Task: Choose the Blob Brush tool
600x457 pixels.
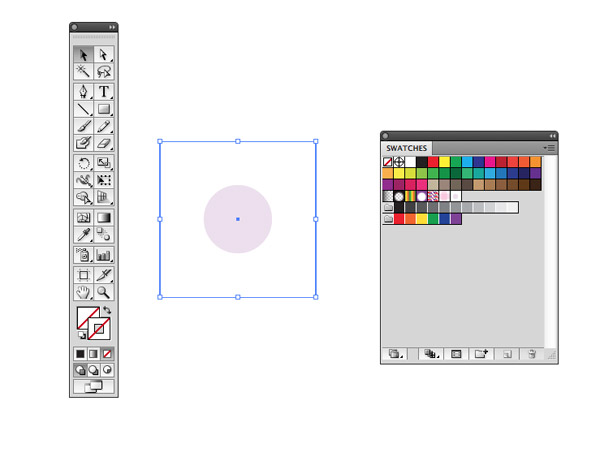Action: (83, 143)
